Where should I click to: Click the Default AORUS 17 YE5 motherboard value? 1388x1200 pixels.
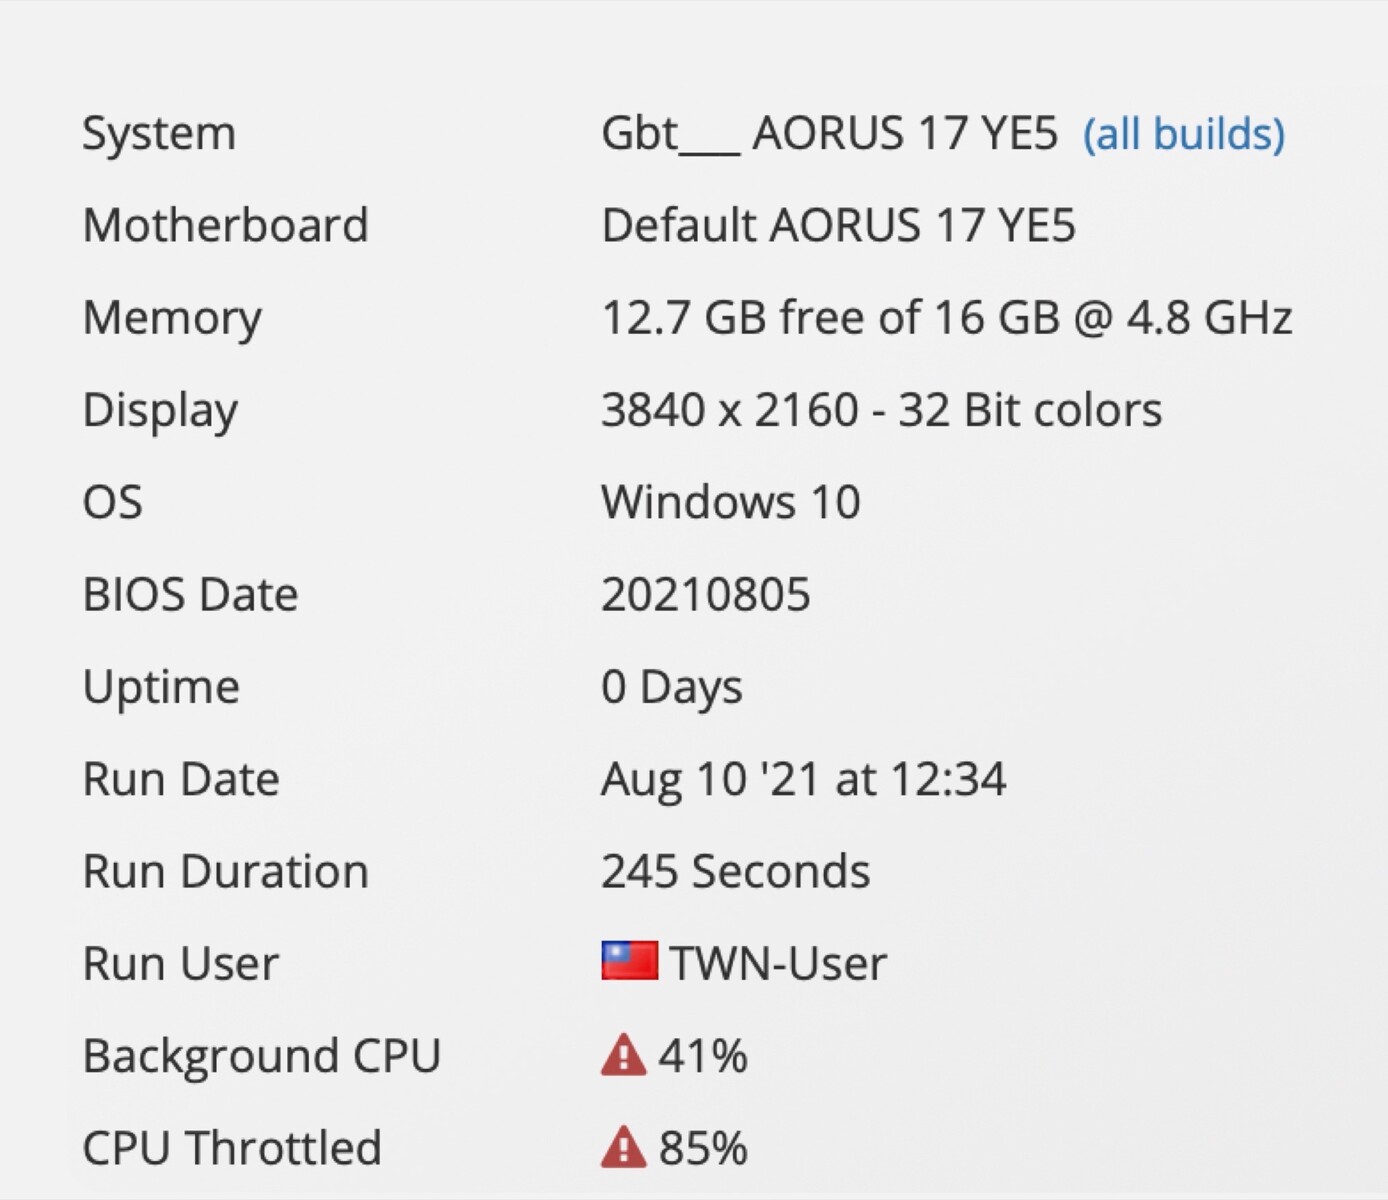[x=837, y=226]
